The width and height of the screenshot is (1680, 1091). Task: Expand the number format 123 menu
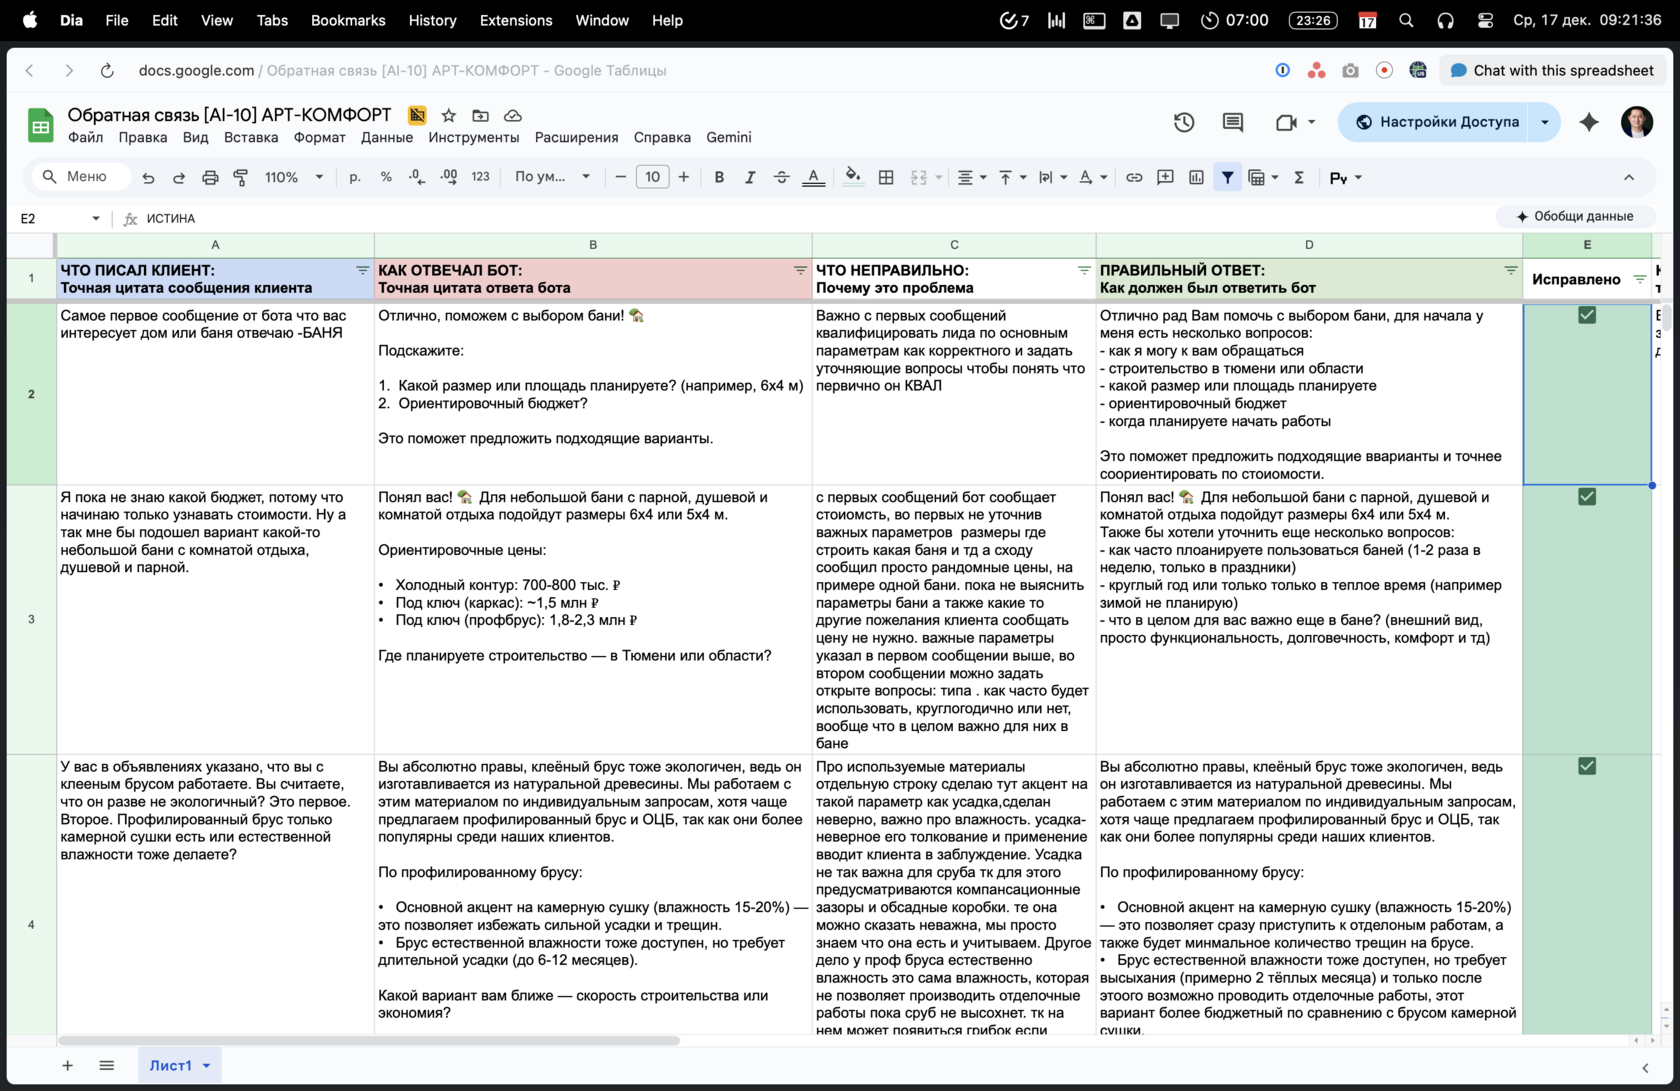pyautogui.click(x=481, y=177)
